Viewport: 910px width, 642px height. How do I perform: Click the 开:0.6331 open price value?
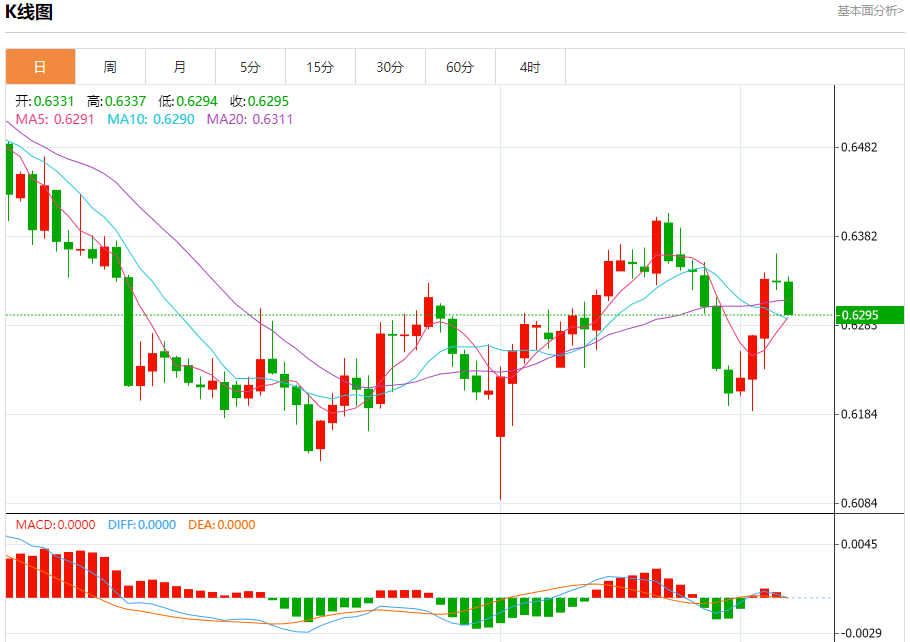click(x=45, y=101)
